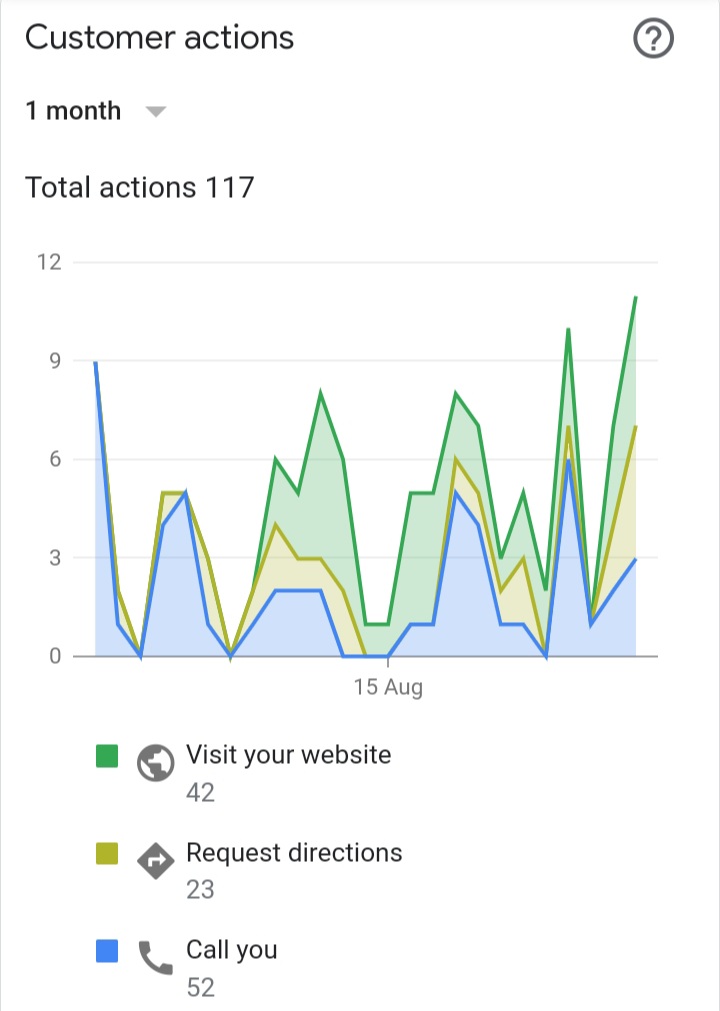The width and height of the screenshot is (720, 1011).
Task: Click the "Request directions" legend label
Action: coord(294,852)
